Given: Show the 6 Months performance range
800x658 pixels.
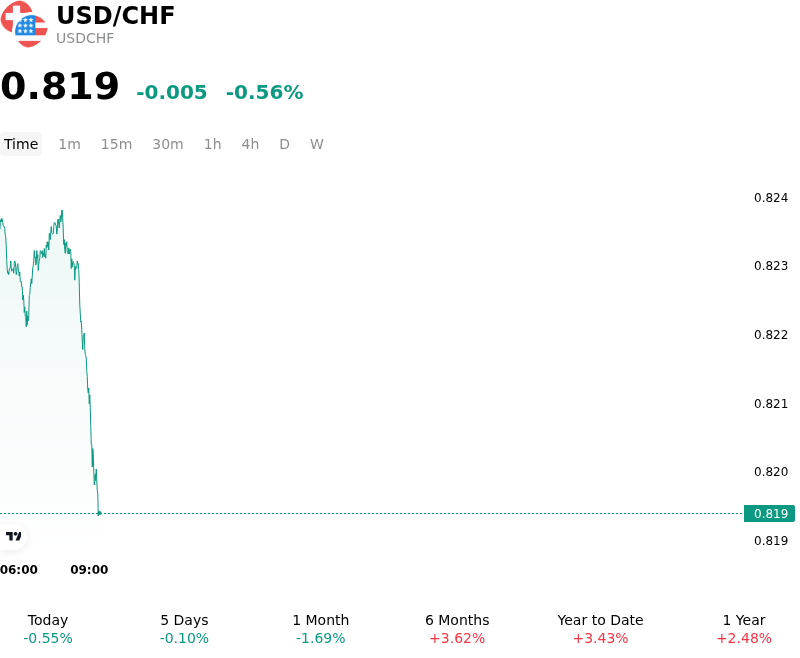Looking at the screenshot, I should click(x=457, y=629).
